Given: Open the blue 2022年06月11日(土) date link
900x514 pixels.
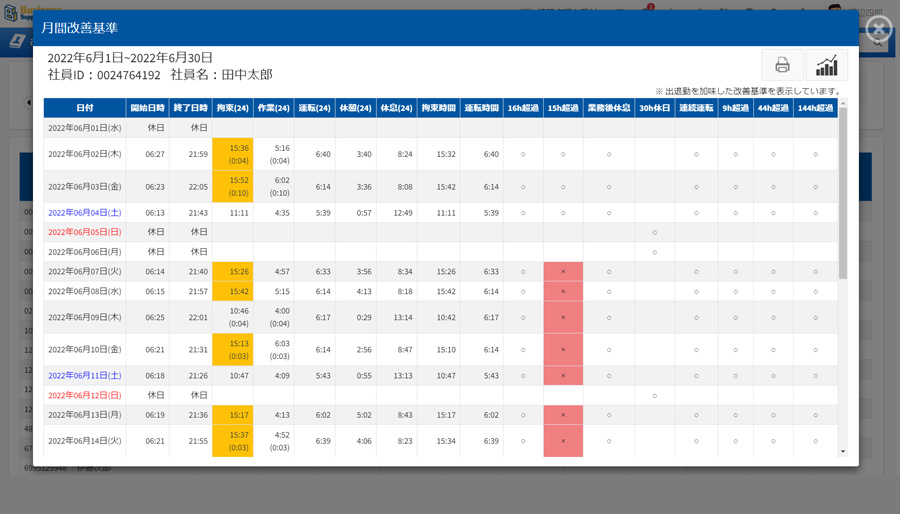Looking at the screenshot, I should (x=85, y=376).
